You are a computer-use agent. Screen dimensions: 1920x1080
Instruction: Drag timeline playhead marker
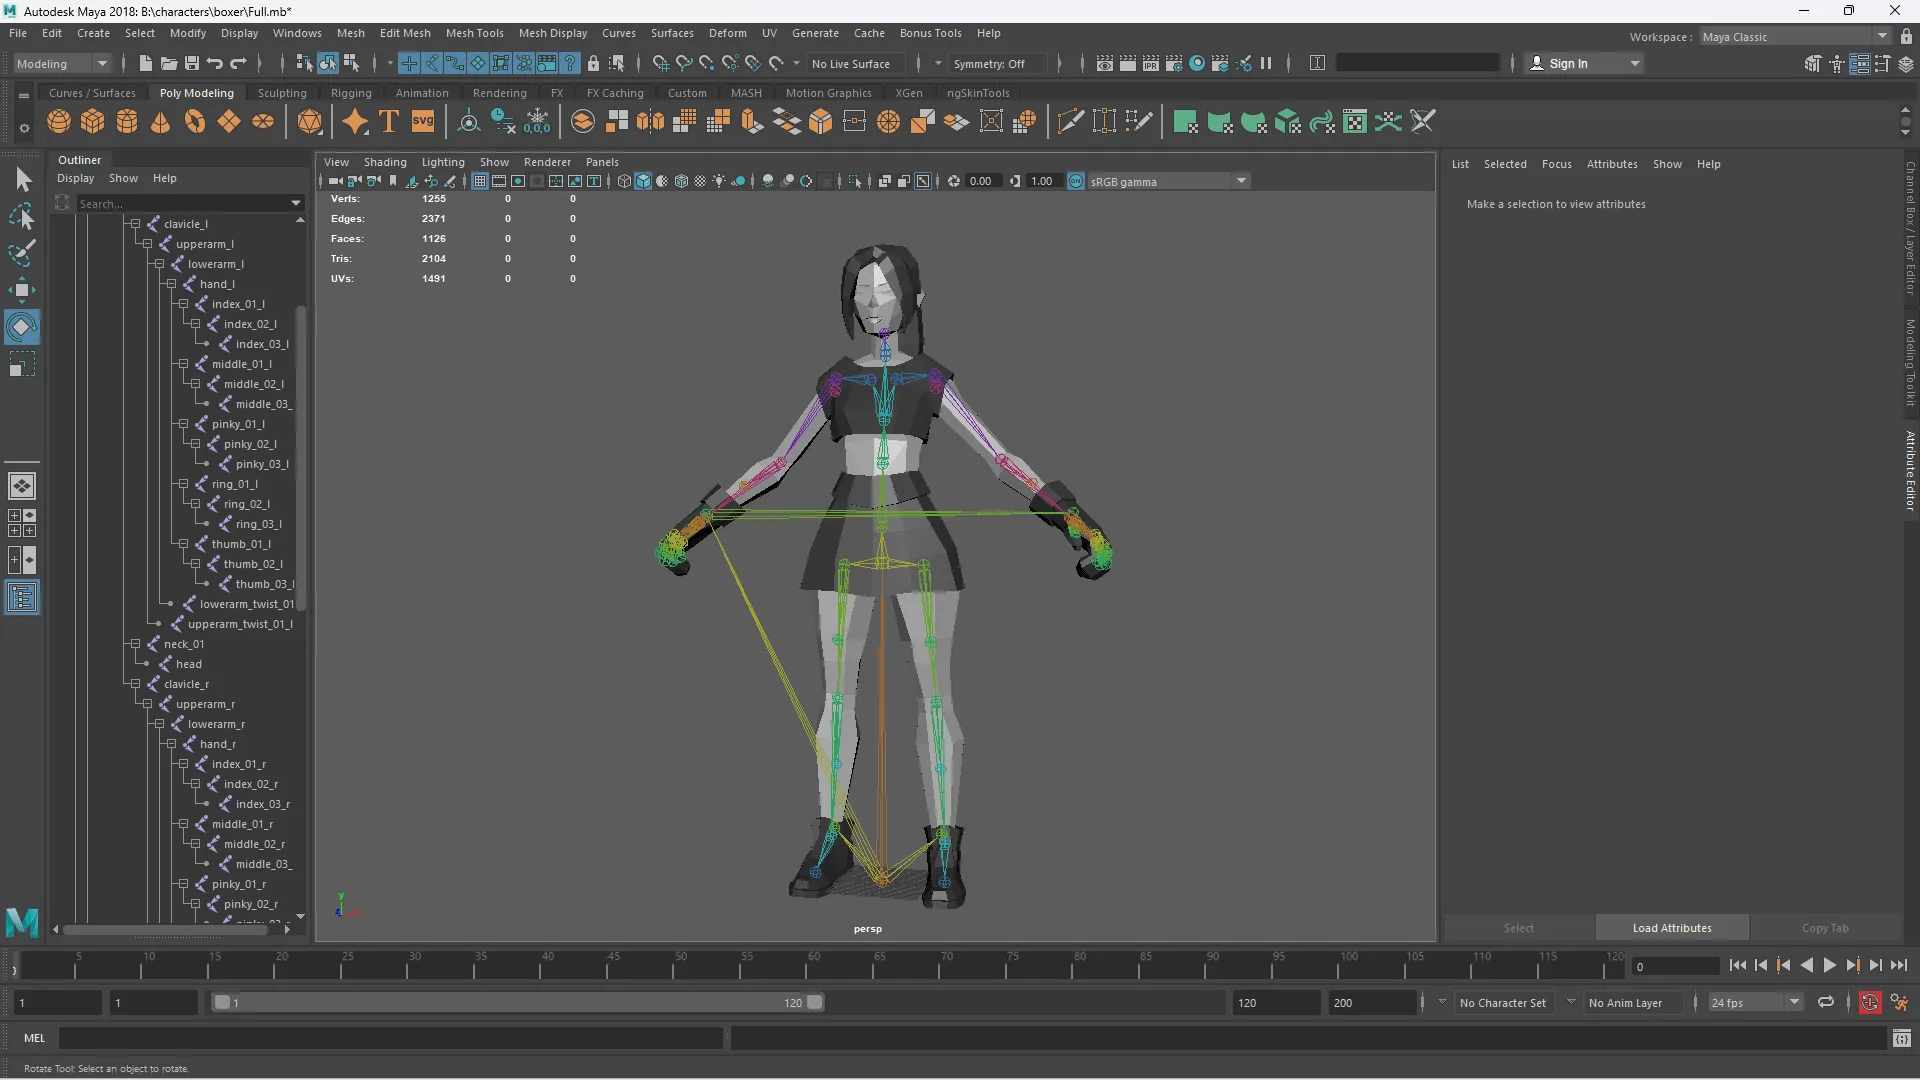(x=15, y=965)
